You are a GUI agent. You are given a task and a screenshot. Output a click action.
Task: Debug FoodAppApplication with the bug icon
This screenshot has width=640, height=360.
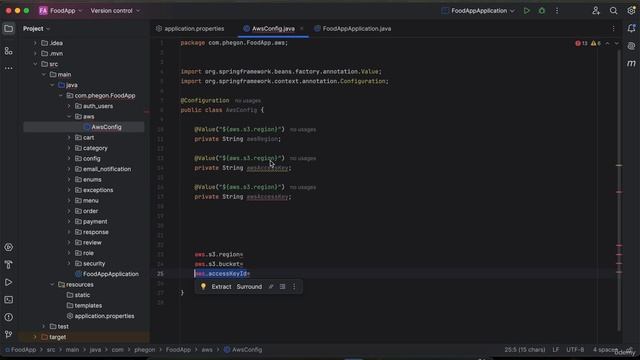[x=542, y=11]
